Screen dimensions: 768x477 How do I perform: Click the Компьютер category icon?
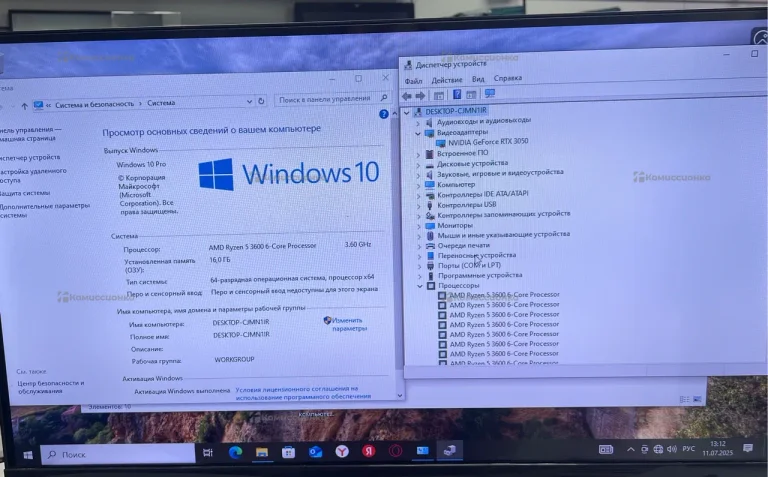pos(430,185)
